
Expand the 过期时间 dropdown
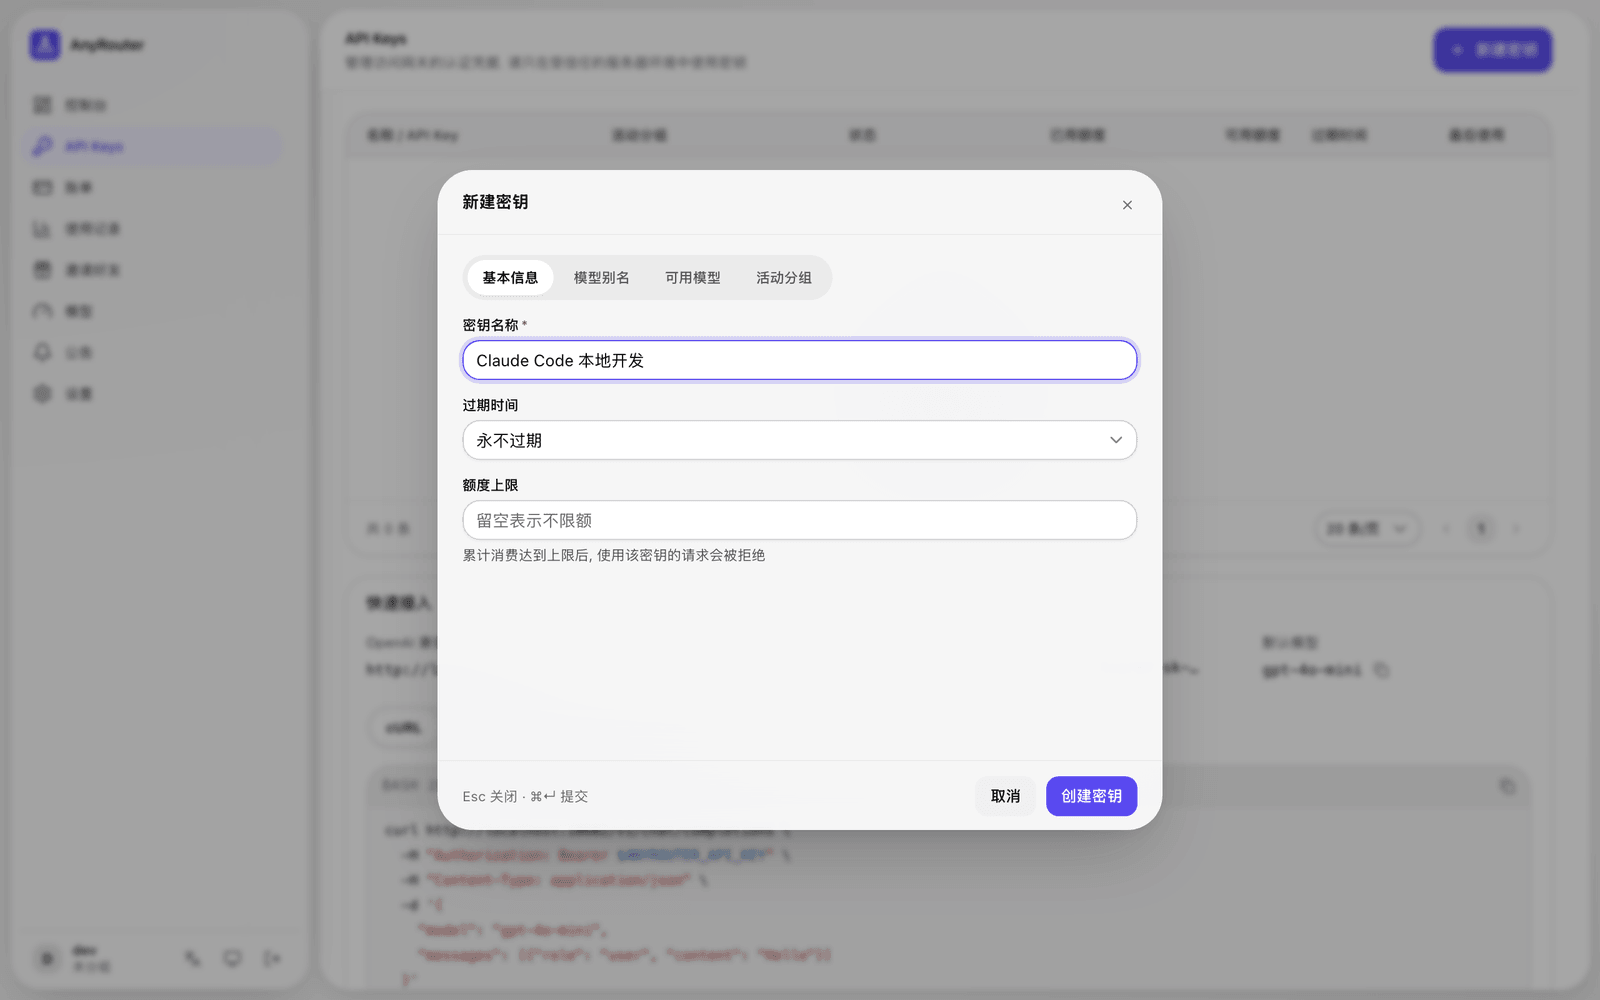[800, 440]
